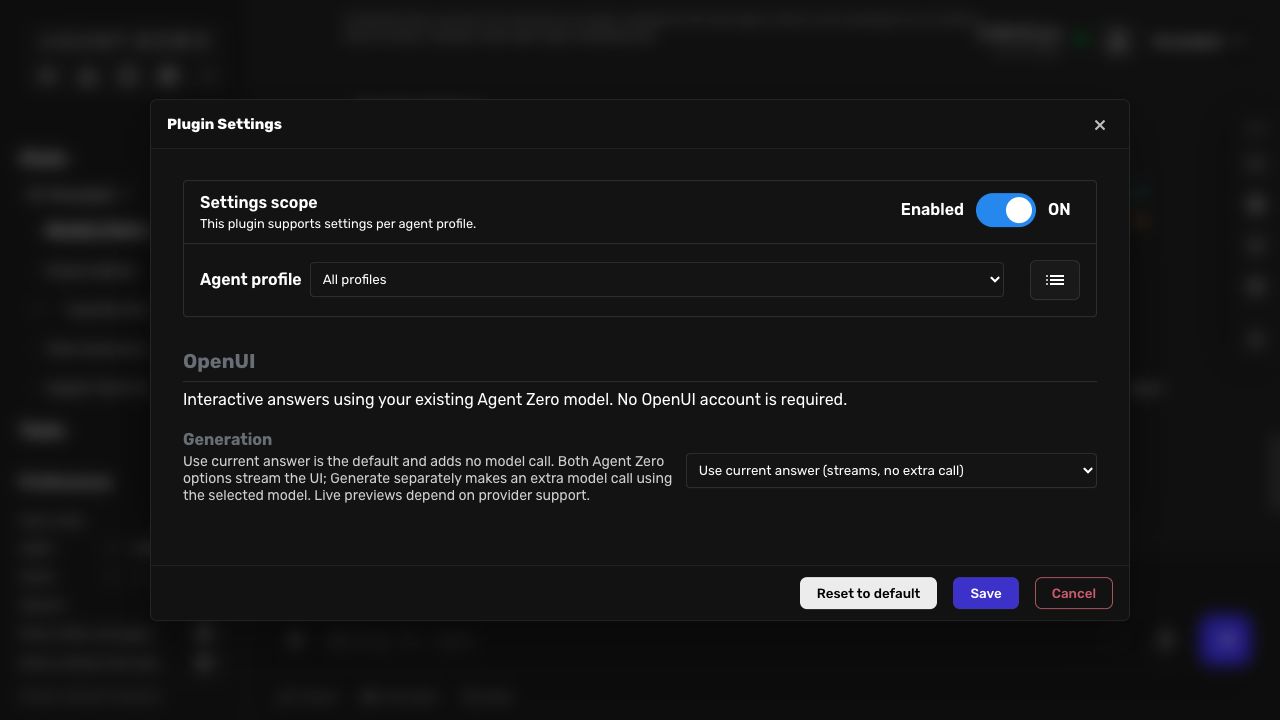The width and height of the screenshot is (1280, 720).
Task: Open the Agent profile dropdown
Action: pos(657,280)
